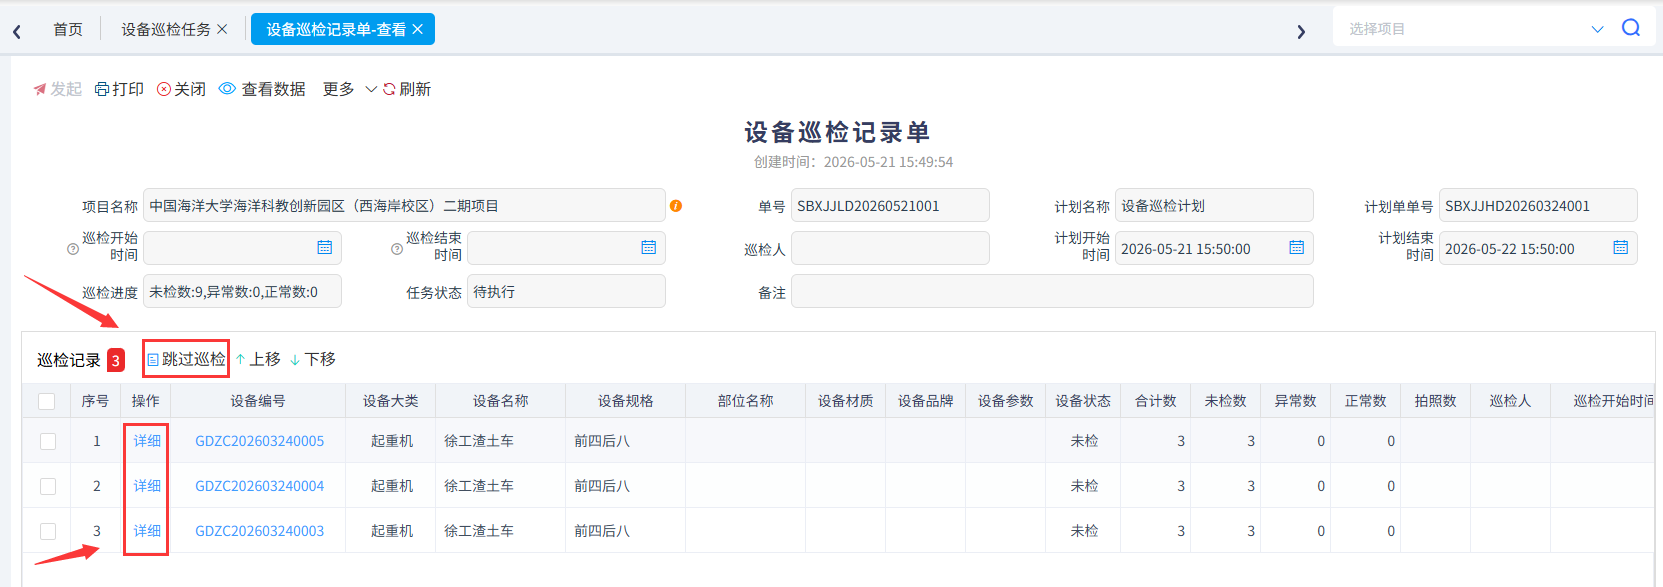This screenshot has height=587, width=1663.
Task: Switch to the 首页 tab
Action: pos(68,30)
